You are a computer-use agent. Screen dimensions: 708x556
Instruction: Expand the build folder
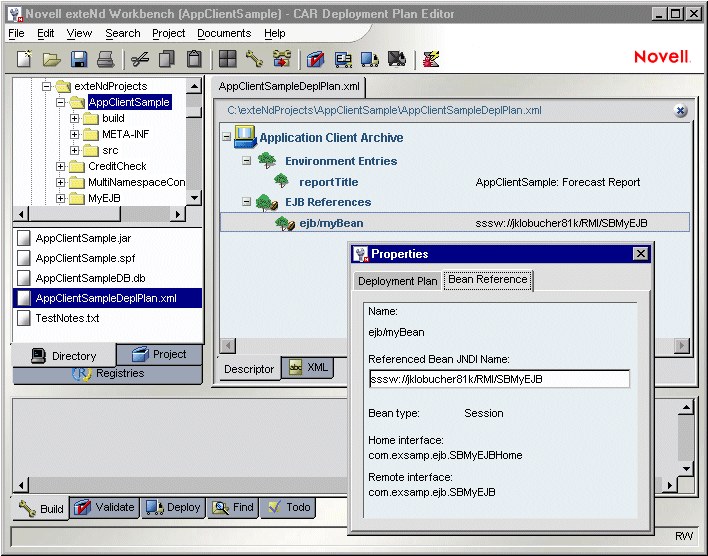coord(75,118)
